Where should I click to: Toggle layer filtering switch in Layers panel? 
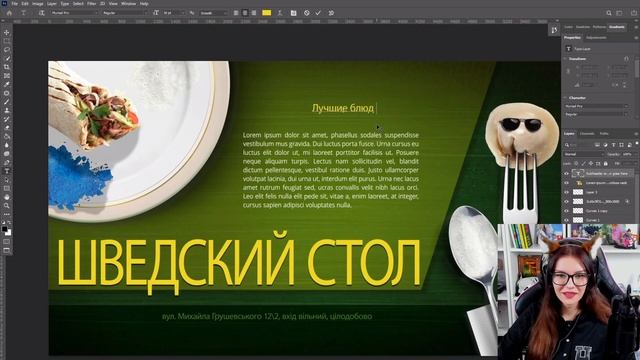[636, 144]
